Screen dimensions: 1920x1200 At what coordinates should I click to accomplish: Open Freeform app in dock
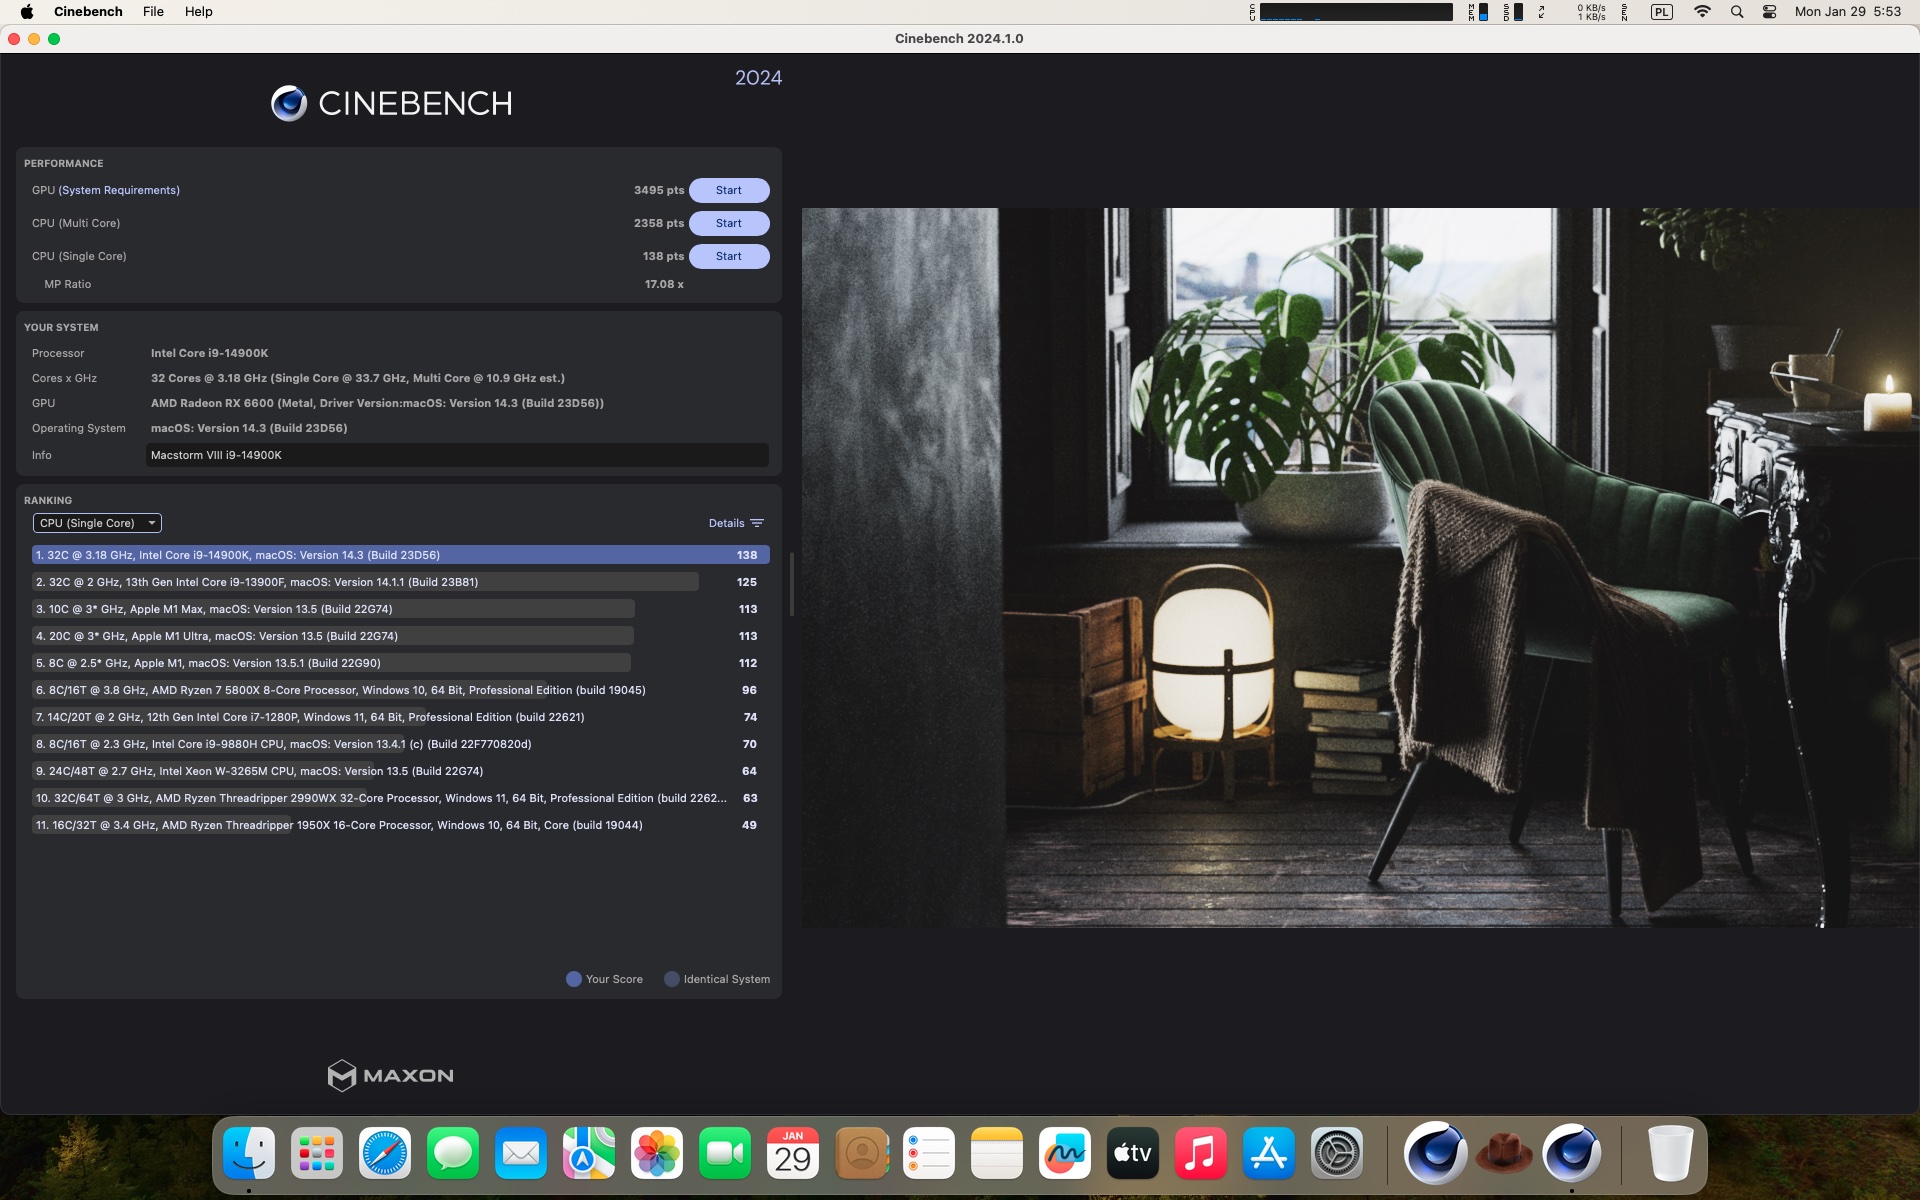pos(1064,1154)
